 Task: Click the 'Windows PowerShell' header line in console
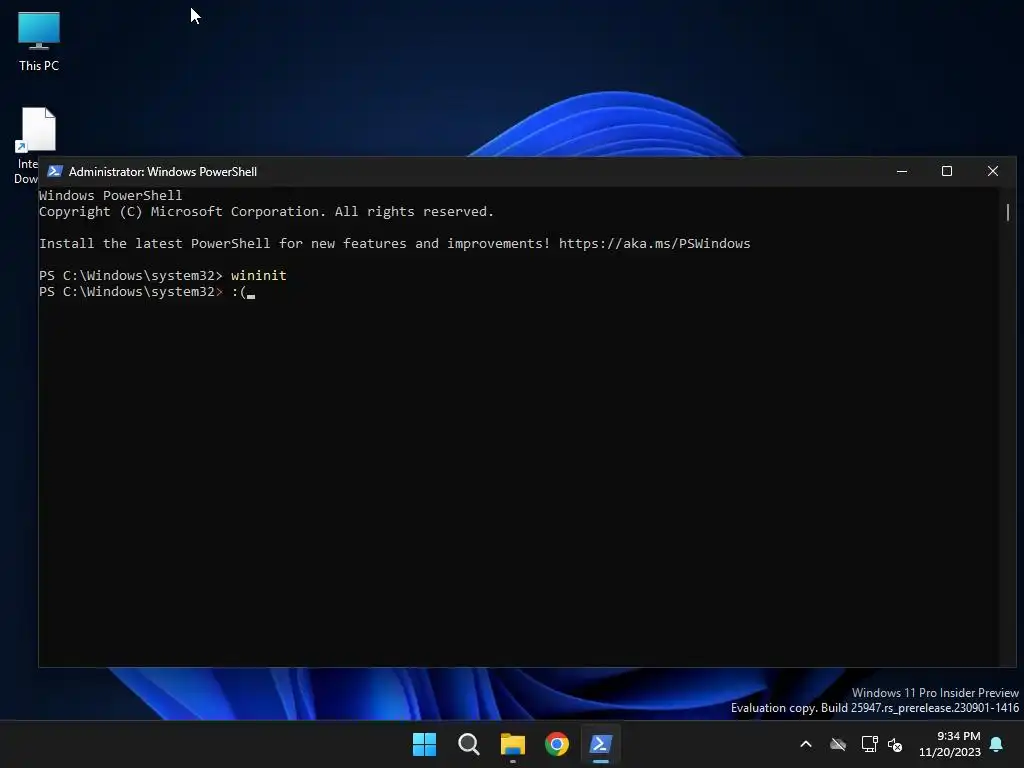pos(110,195)
